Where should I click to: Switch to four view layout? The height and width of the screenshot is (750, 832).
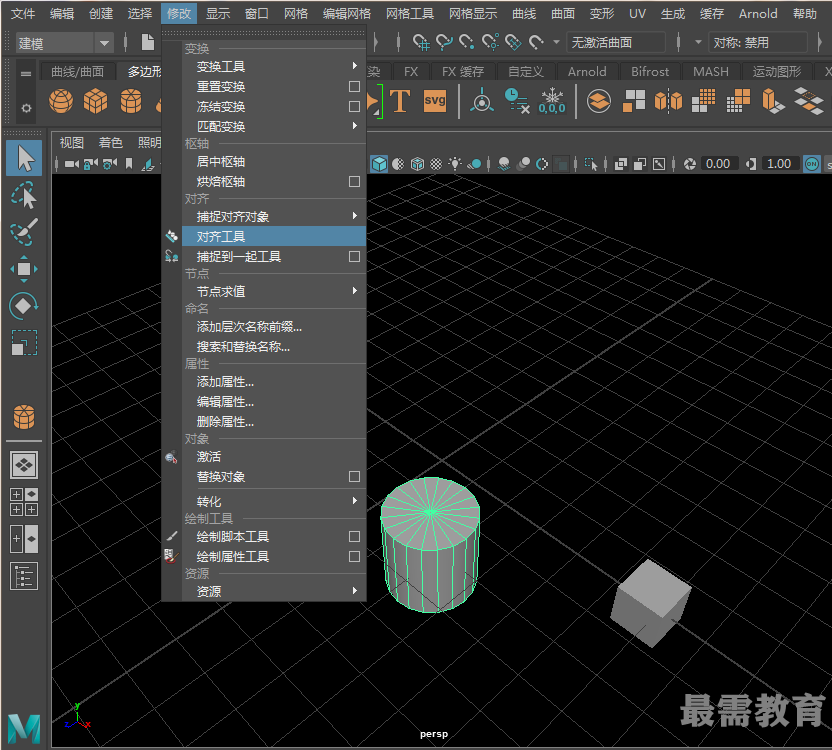pyautogui.click(x=24, y=502)
